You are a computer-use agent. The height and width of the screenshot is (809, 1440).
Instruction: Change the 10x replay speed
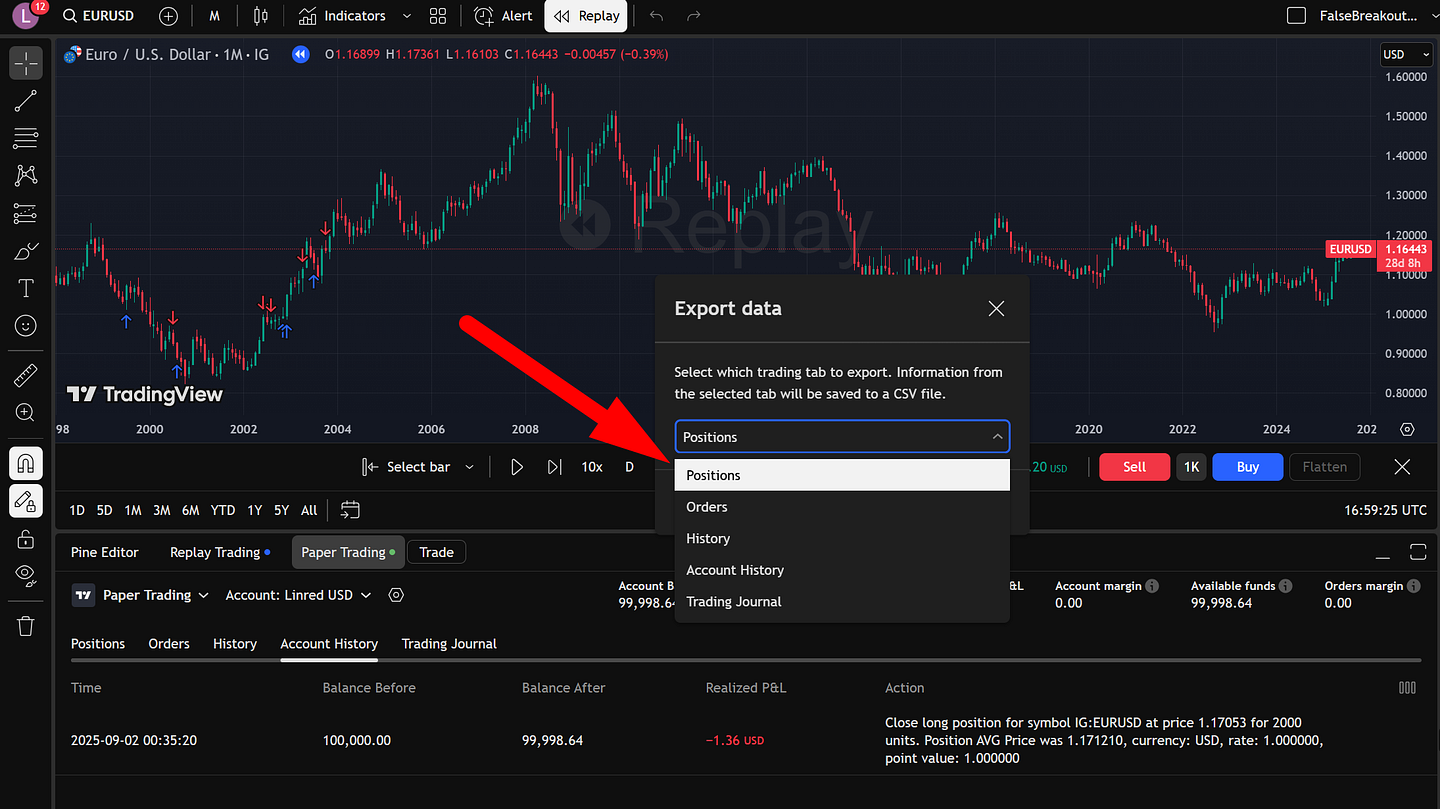(x=592, y=467)
